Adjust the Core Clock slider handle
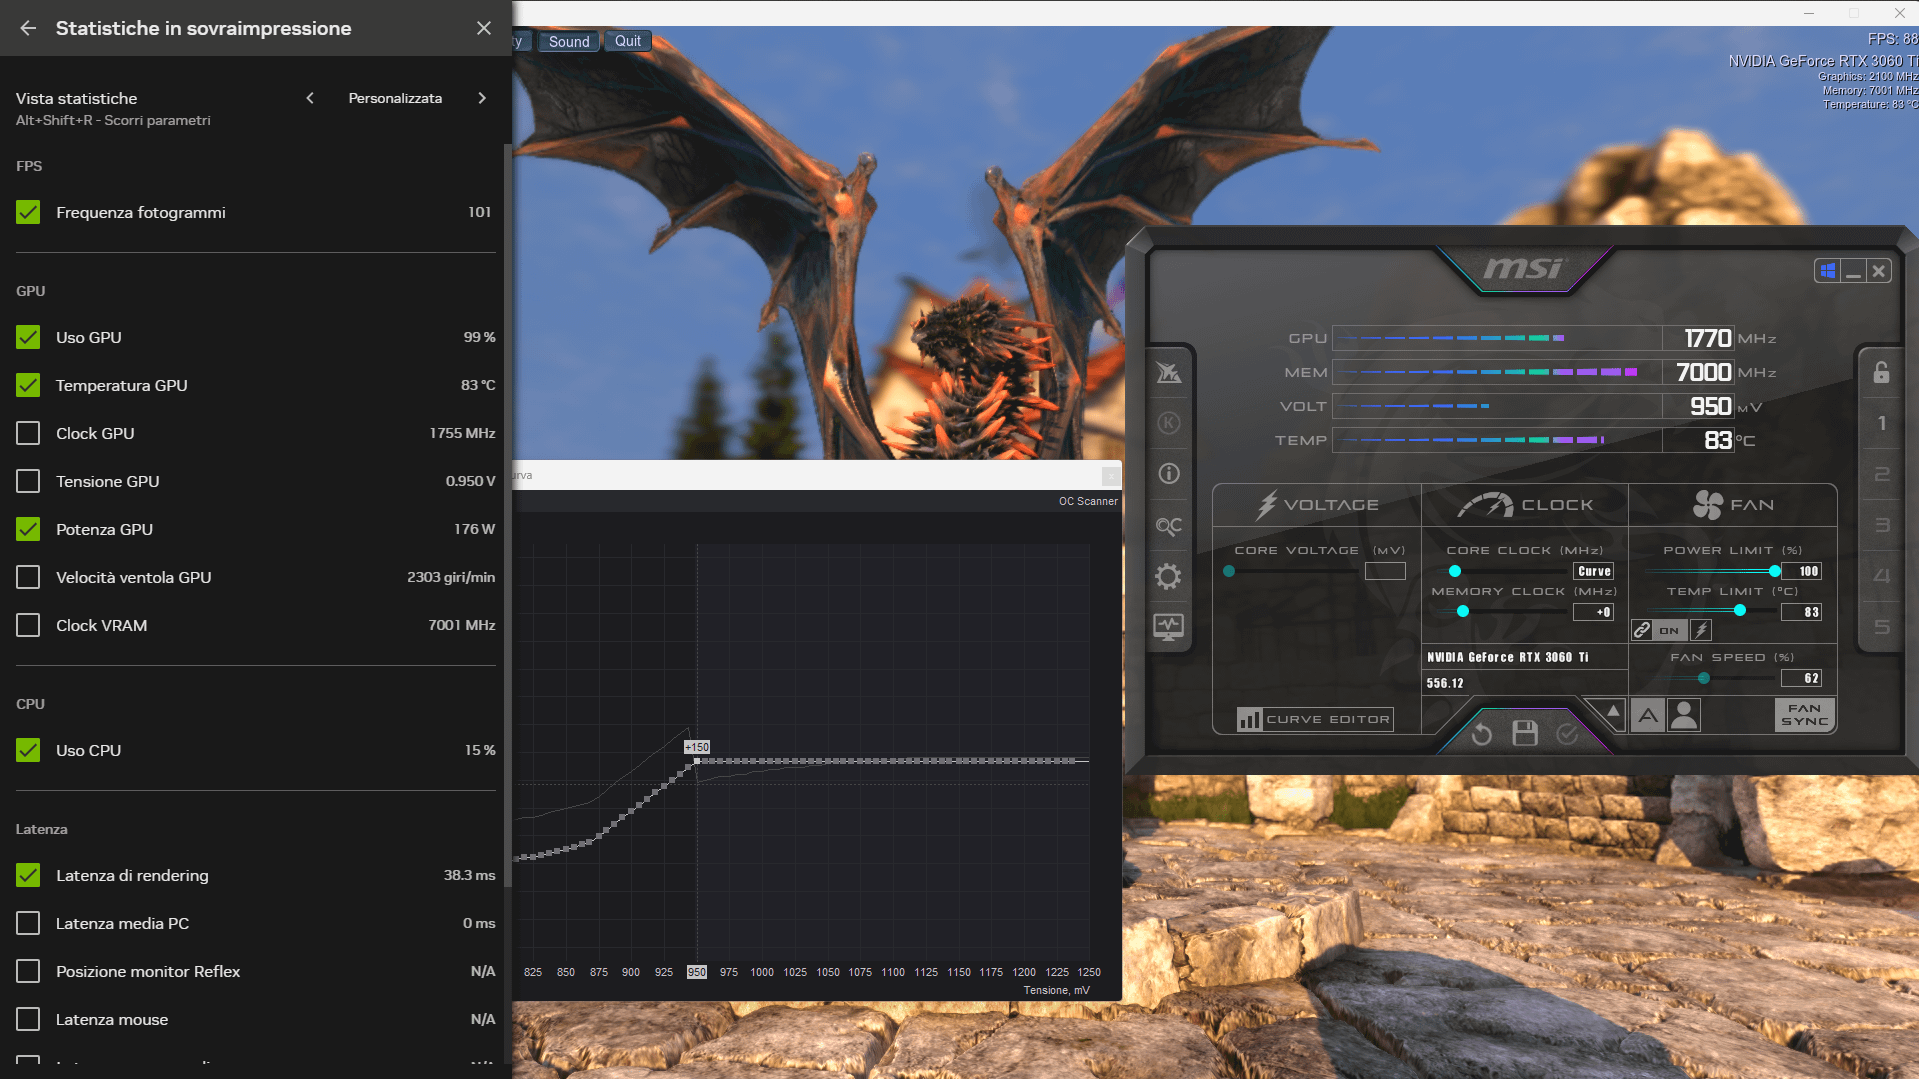The height and width of the screenshot is (1079, 1919). 1455,571
